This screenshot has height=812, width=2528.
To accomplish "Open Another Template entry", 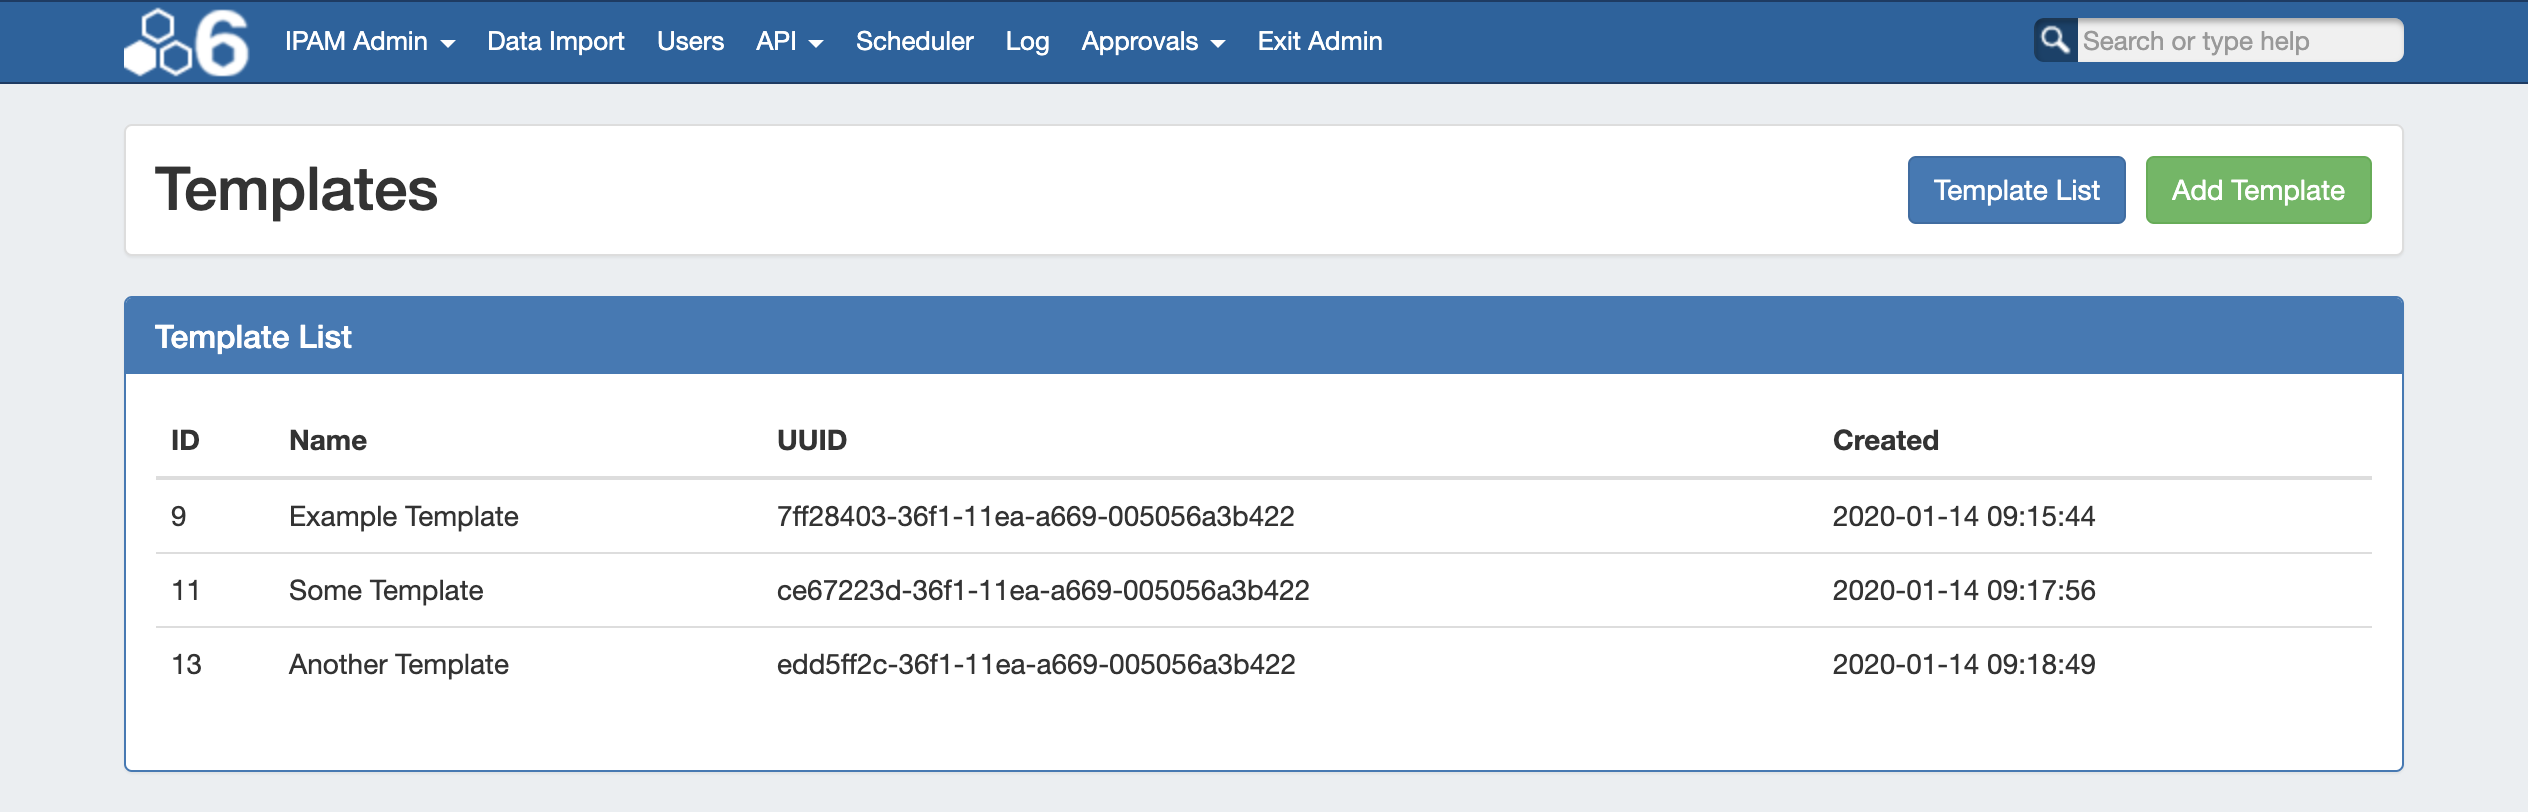I will point(398,664).
